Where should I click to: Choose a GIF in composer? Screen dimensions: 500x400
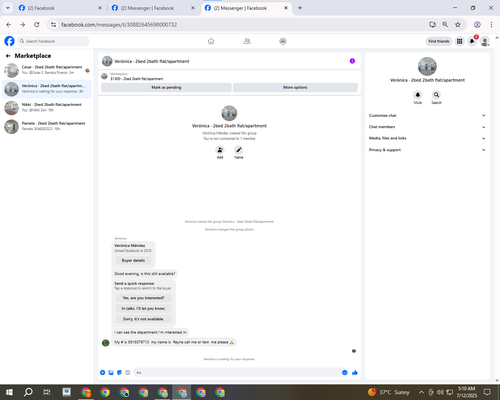128,372
